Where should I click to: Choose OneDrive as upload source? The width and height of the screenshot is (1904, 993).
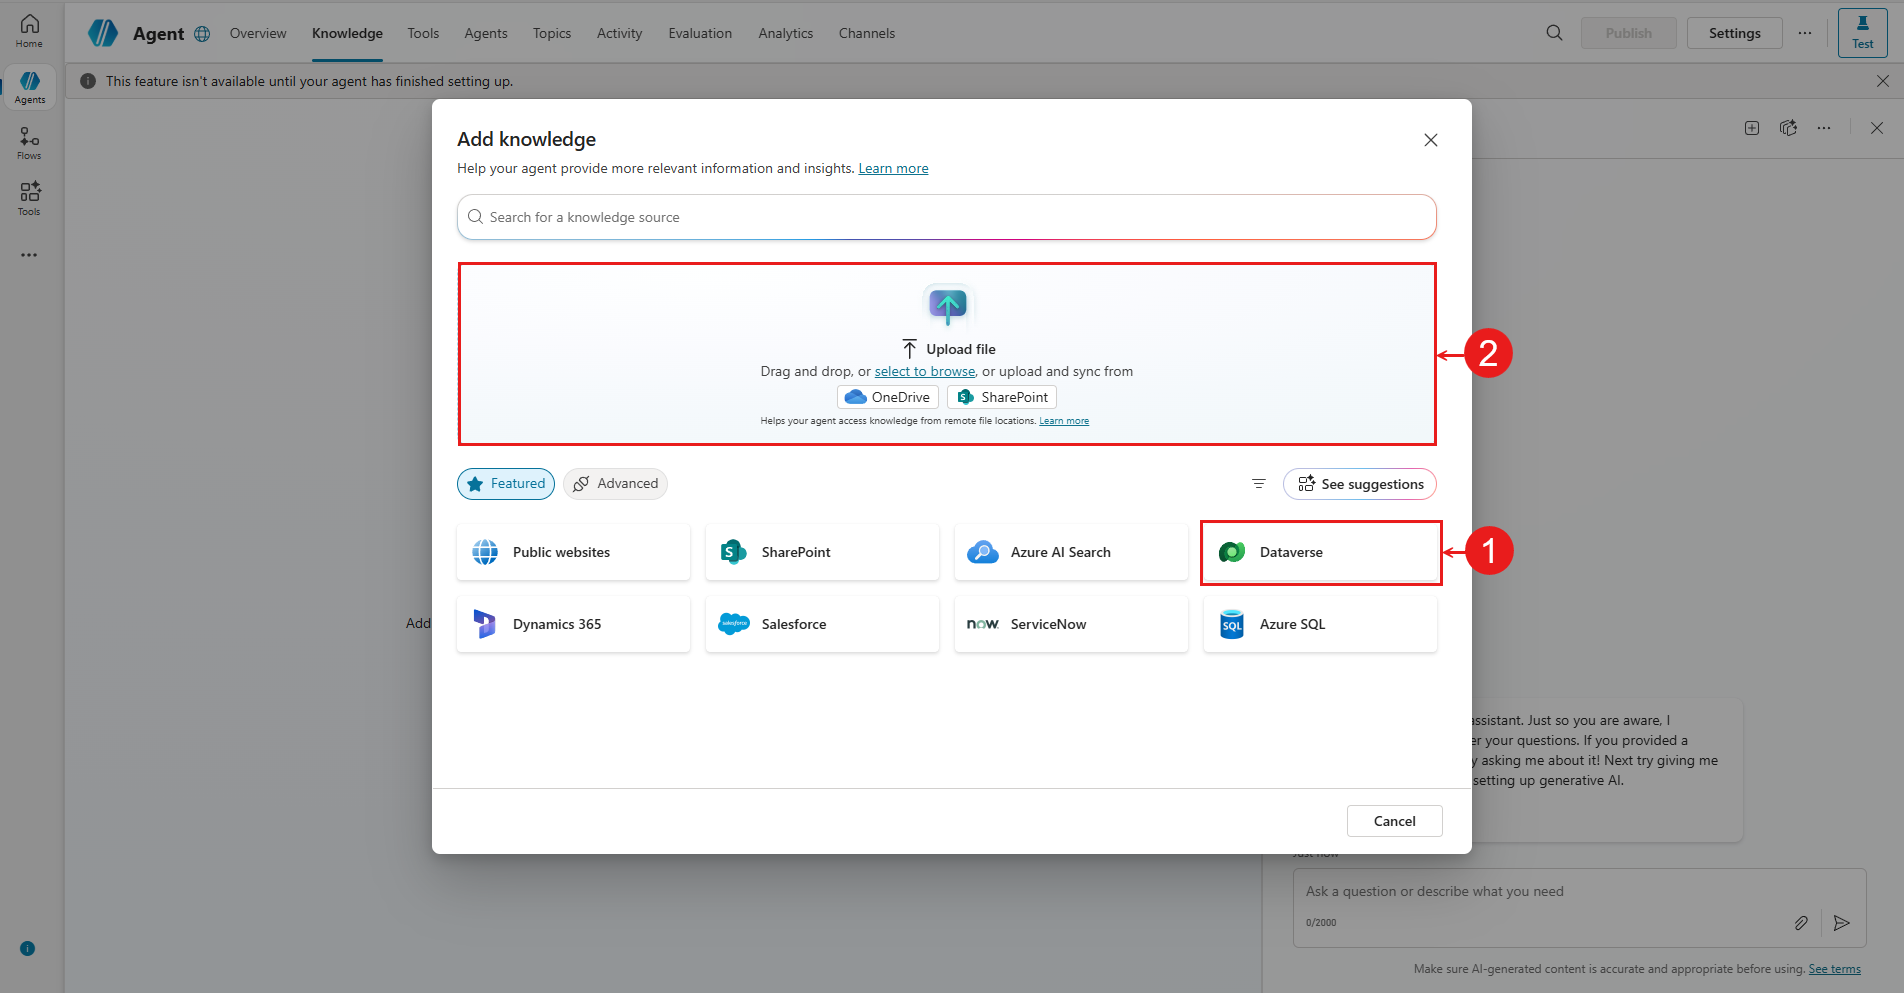coord(888,397)
